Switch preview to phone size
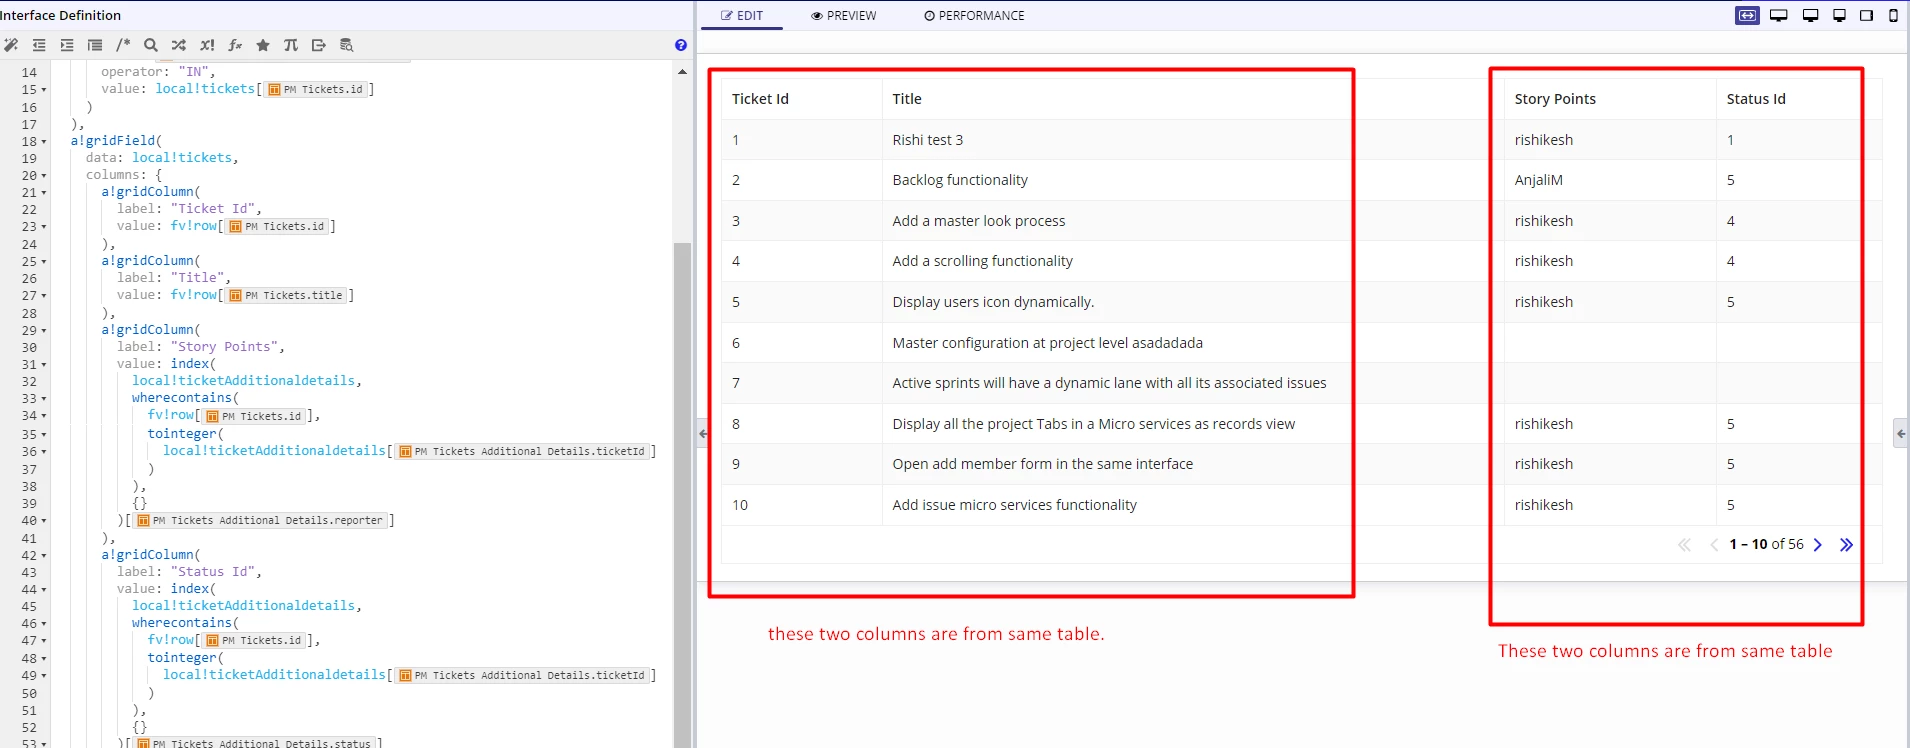1910x748 pixels. pos(1893,15)
